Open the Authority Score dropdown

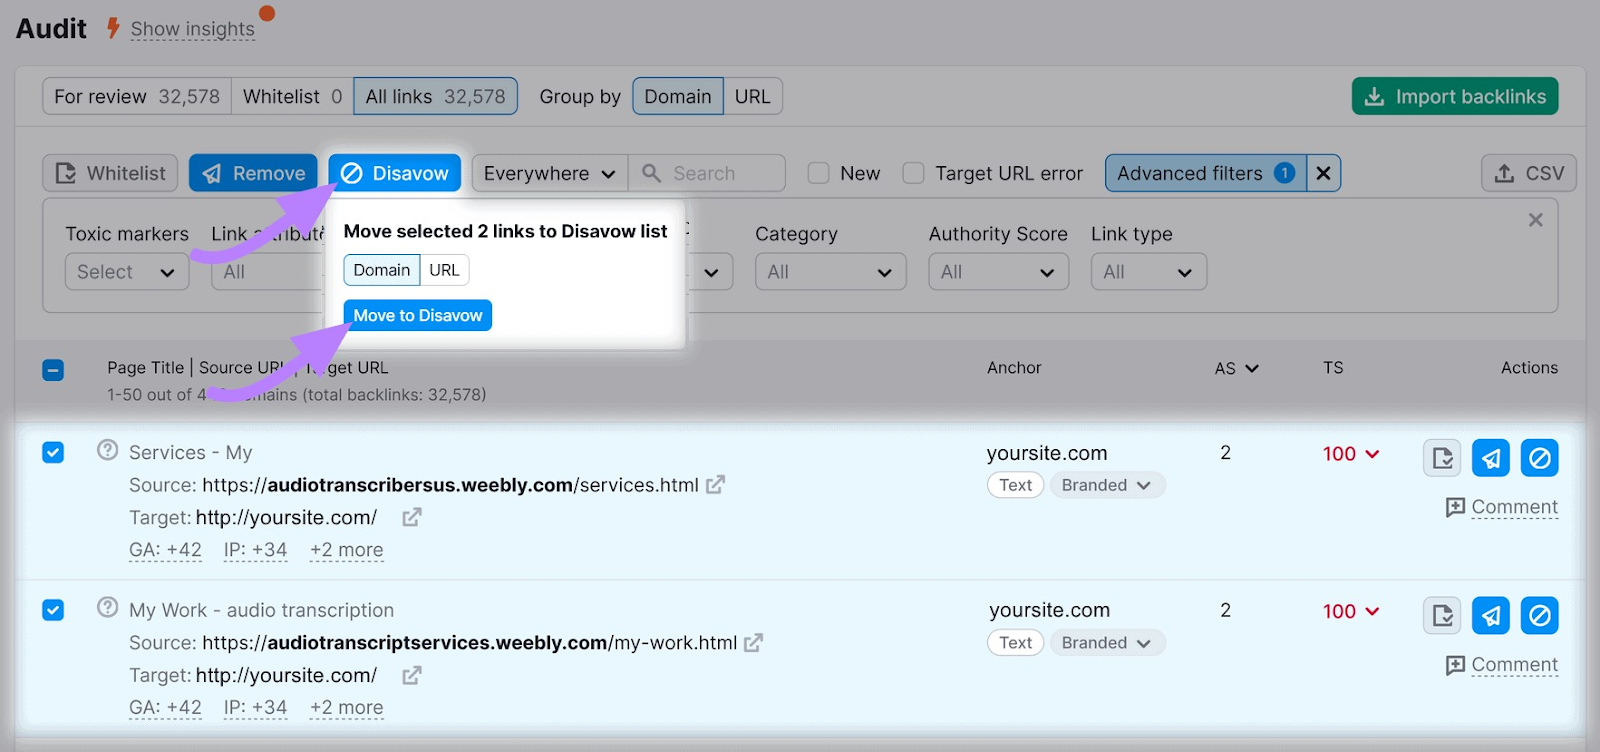(x=999, y=272)
